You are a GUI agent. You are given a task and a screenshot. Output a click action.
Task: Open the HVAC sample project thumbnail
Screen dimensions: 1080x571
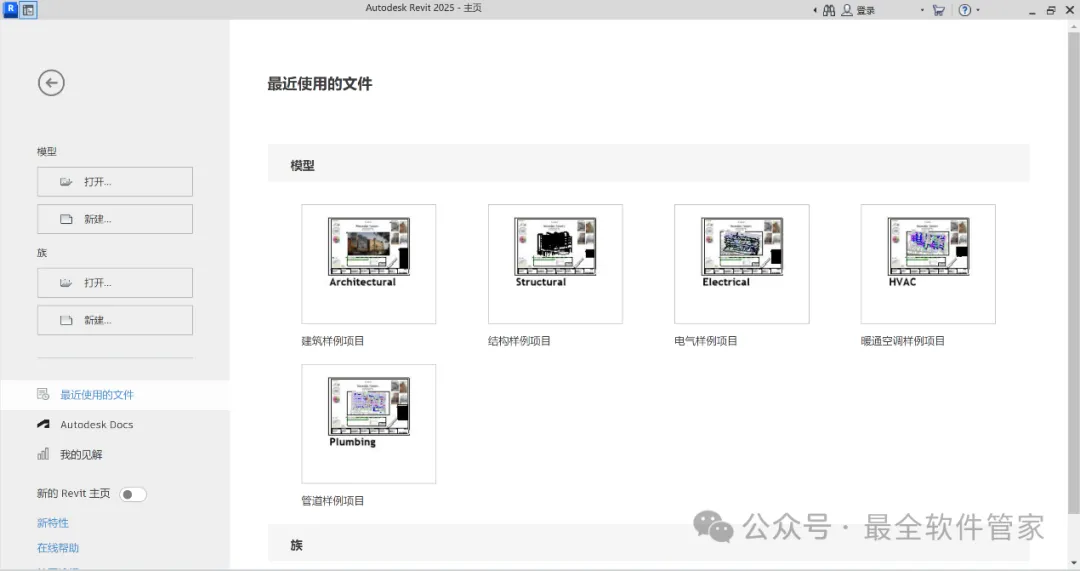coord(928,264)
